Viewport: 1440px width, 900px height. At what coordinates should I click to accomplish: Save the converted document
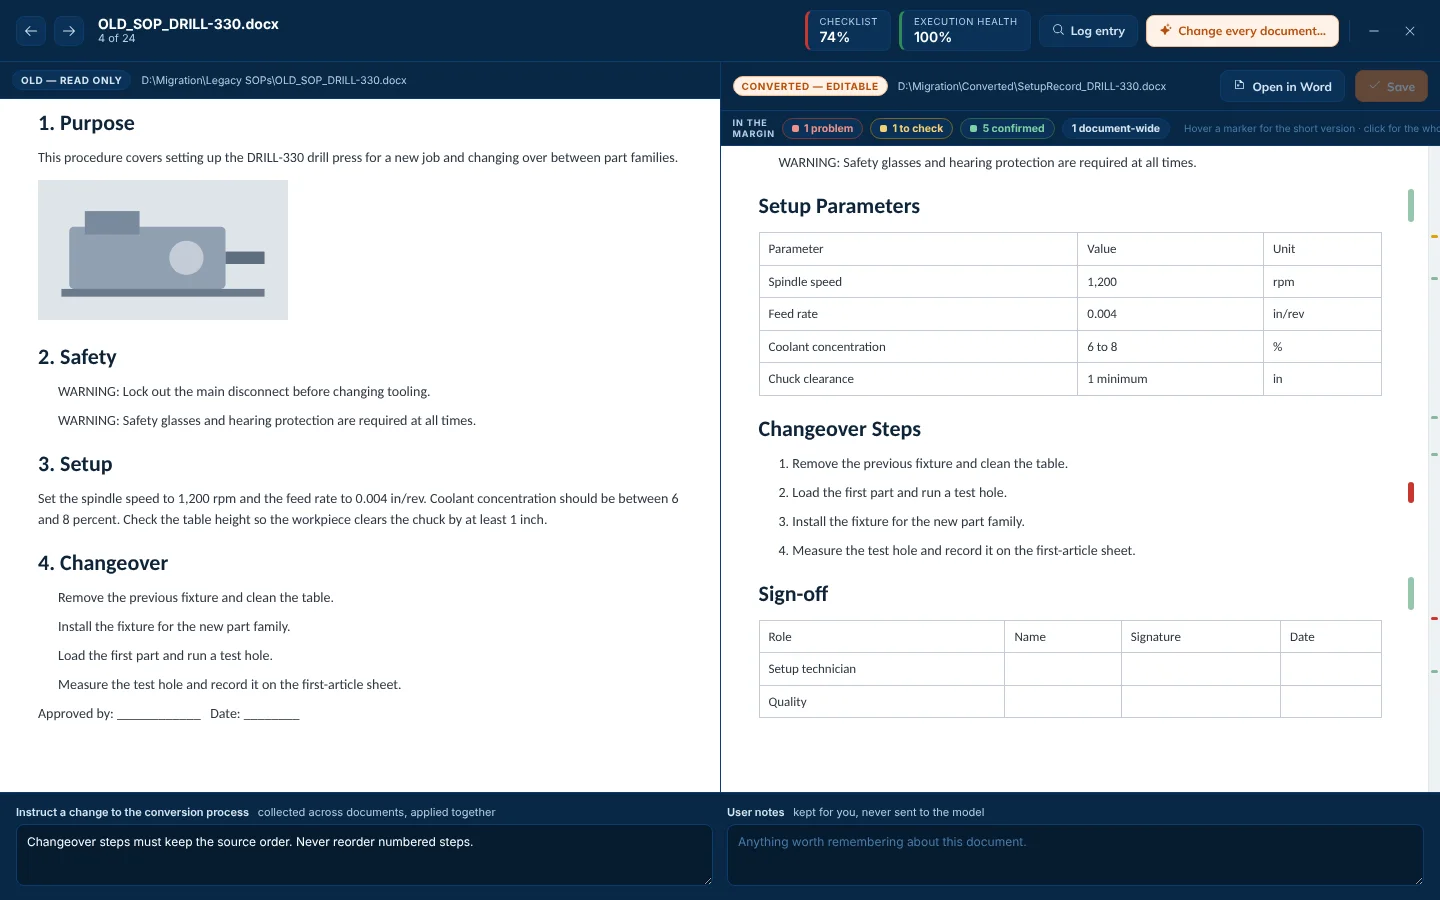coord(1391,86)
